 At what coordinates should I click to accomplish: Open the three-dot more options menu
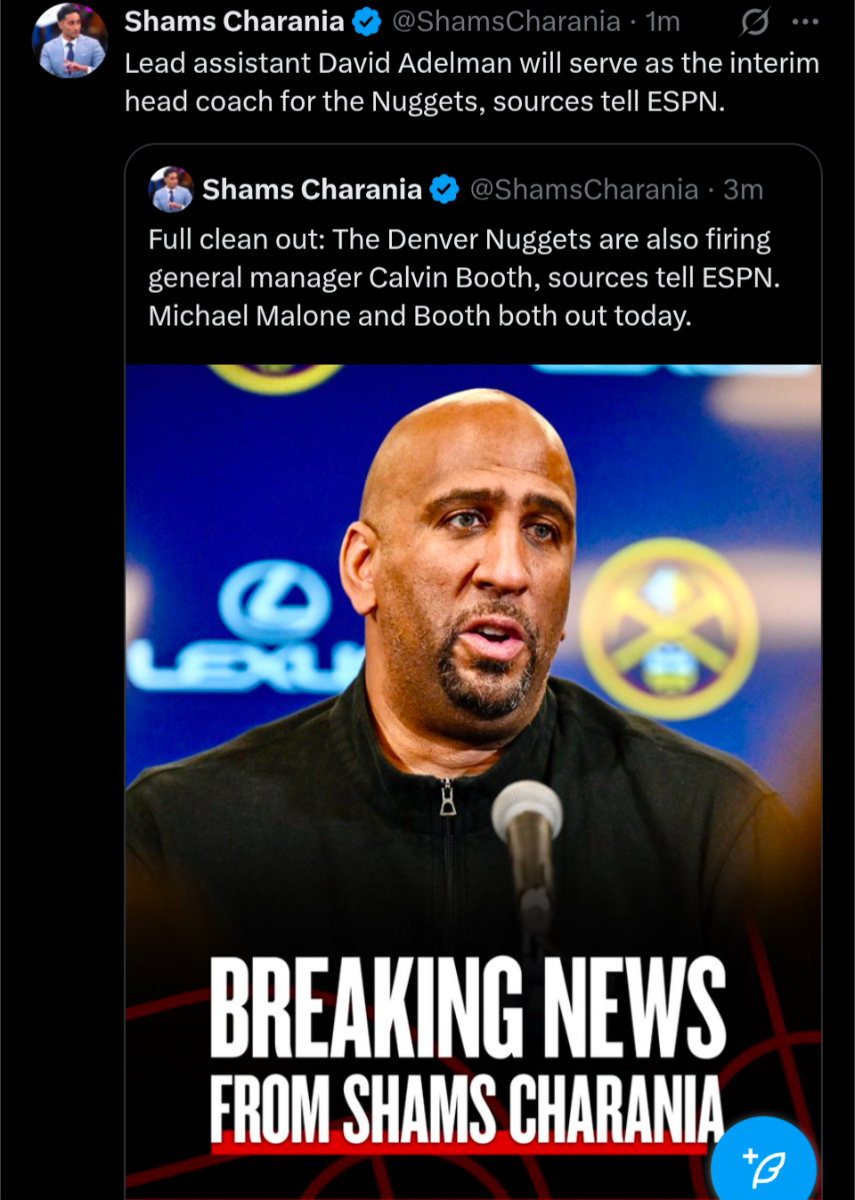804,21
